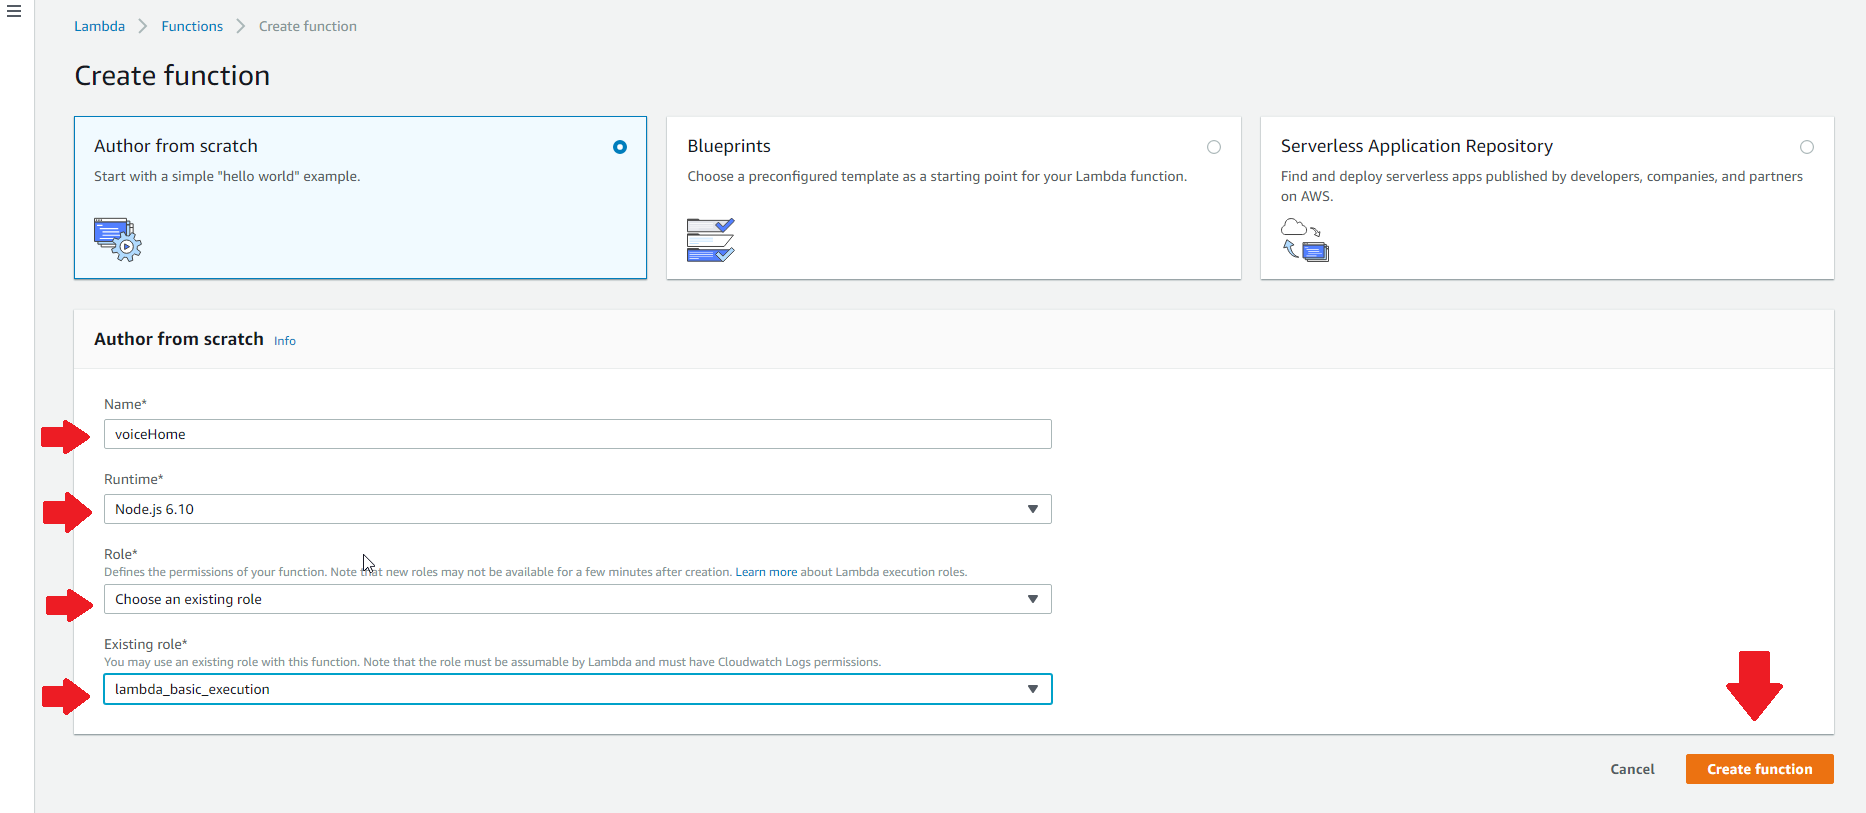Click the Create function button
The width and height of the screenshot is (1866, 813).
click(x=1759, y=769)
